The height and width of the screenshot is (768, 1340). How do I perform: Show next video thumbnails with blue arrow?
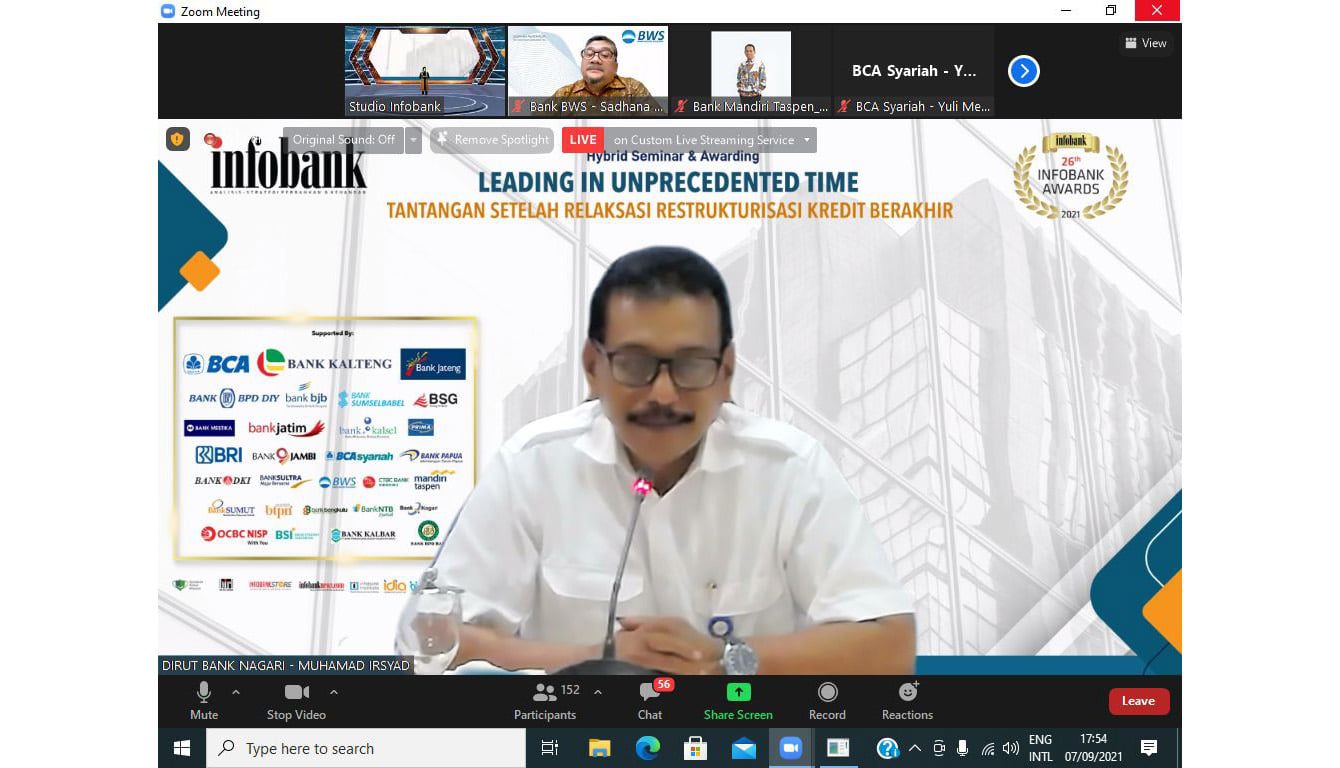[x=1024, y=71]
